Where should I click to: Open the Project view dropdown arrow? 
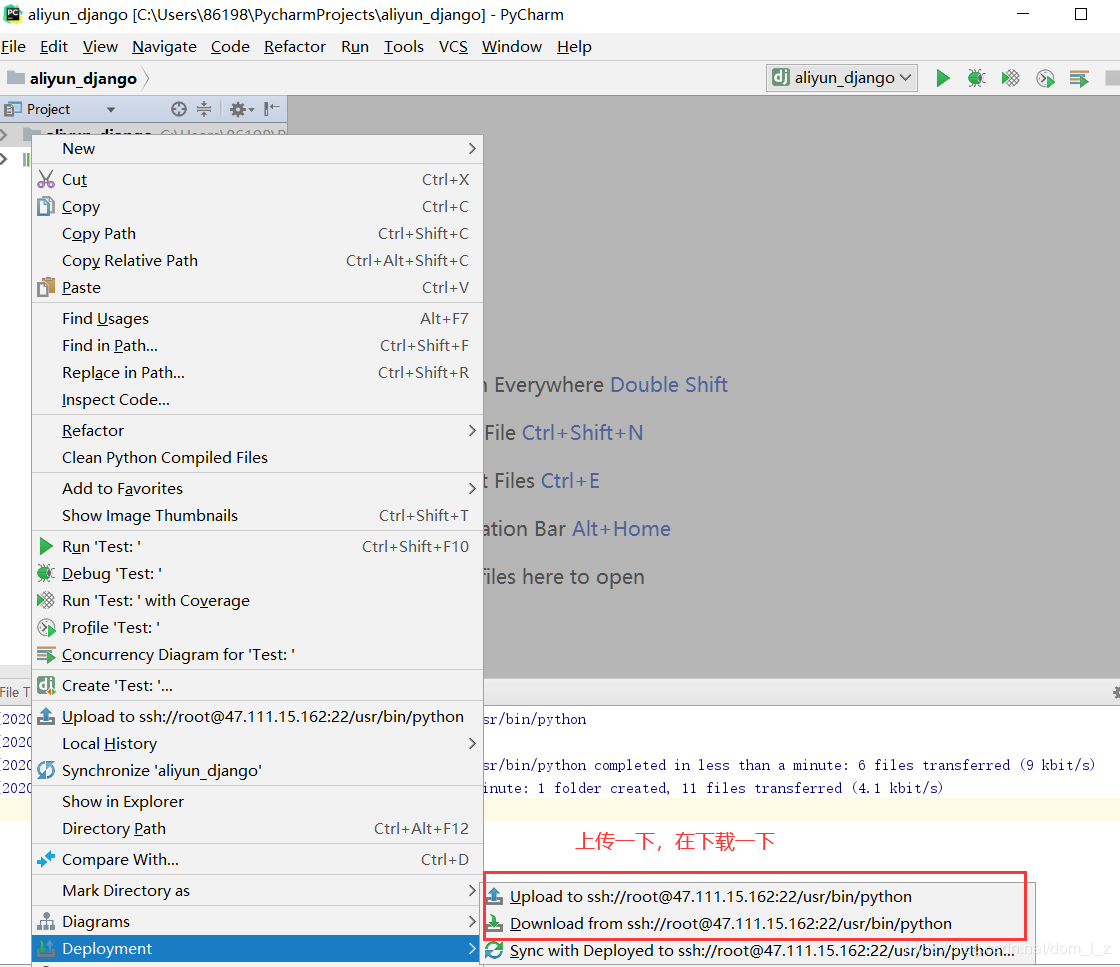coord(111,110)
